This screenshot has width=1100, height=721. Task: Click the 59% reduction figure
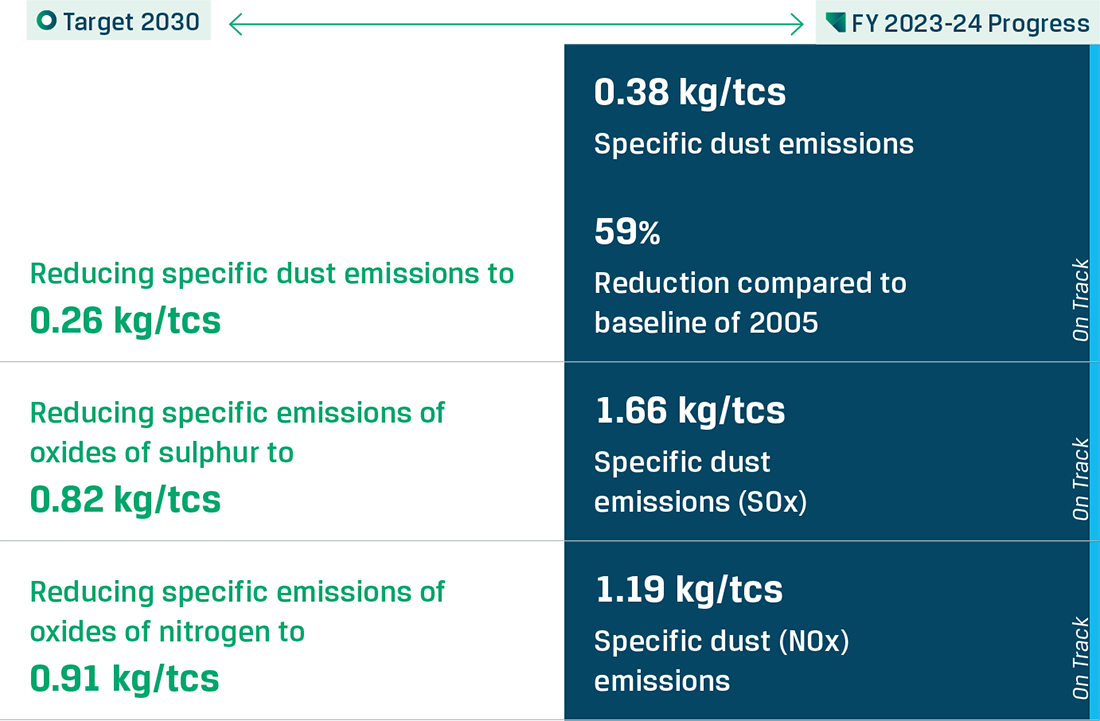(x=627, y=233)
